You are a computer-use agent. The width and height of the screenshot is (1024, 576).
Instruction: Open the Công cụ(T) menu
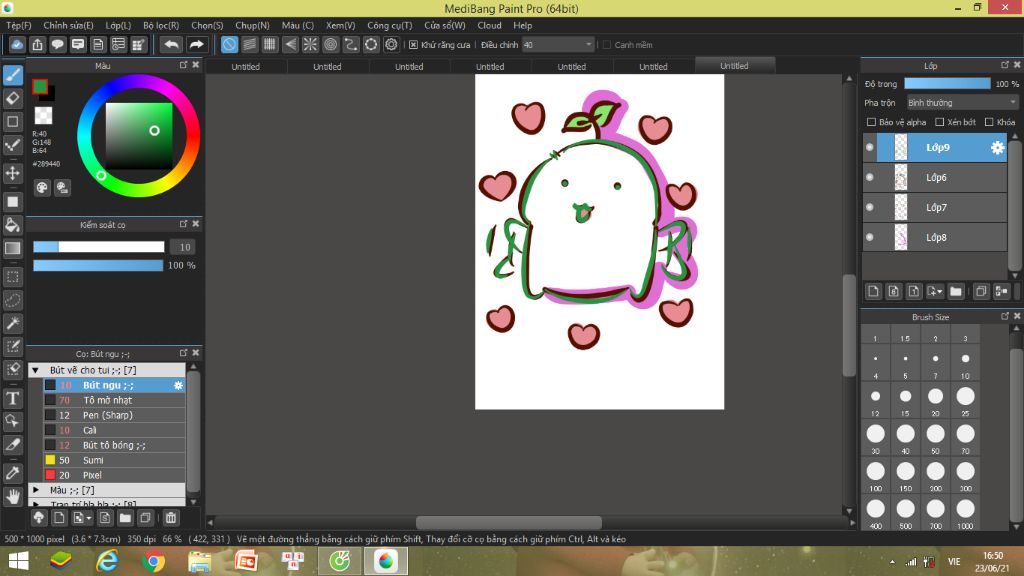[390, 25]
